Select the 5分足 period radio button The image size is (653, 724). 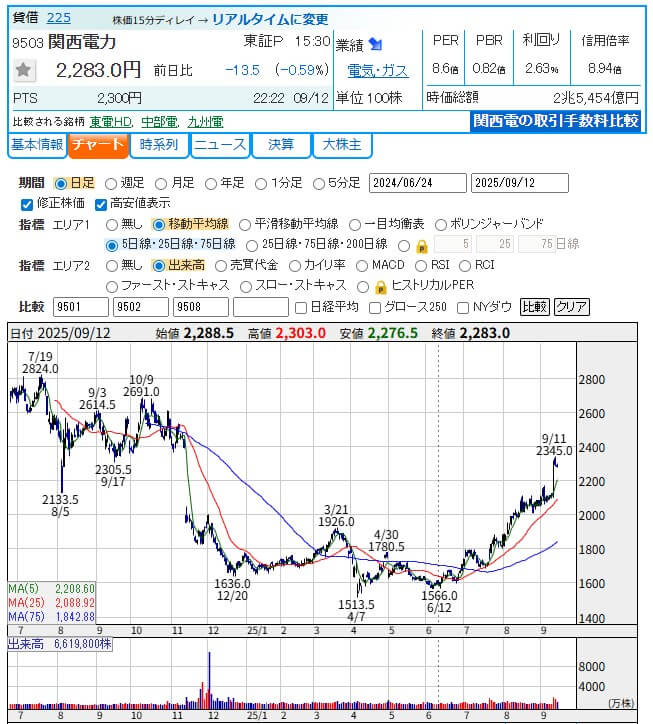point(319,184)
